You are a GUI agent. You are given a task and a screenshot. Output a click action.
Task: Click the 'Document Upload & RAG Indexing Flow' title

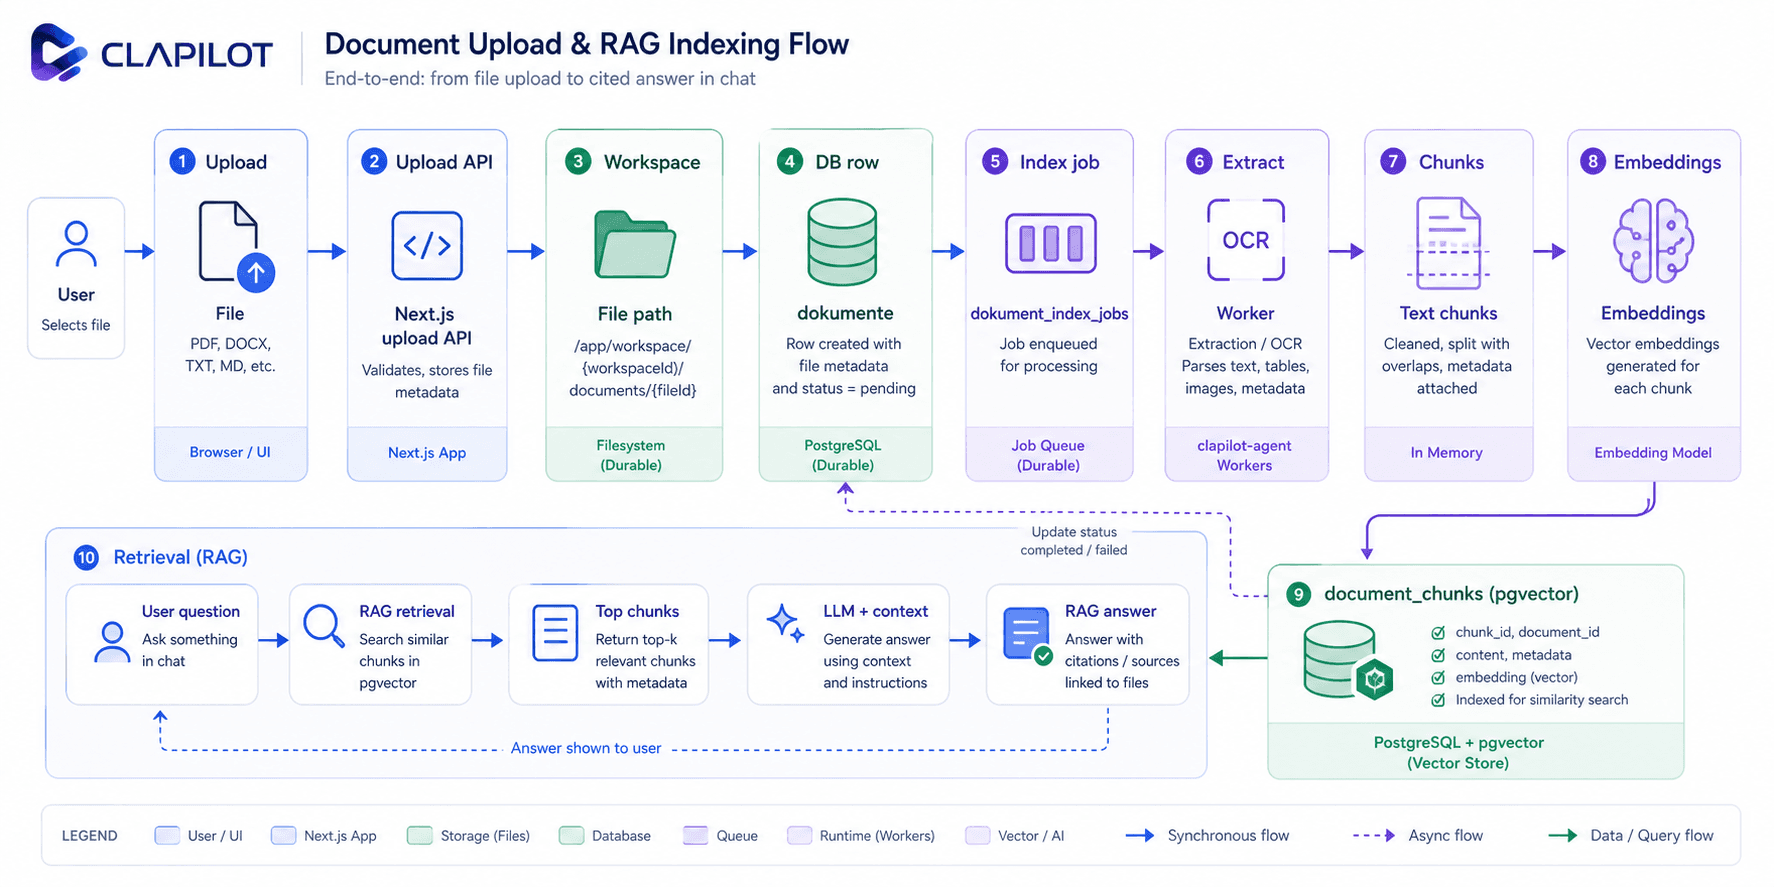[x=587, y=44]
